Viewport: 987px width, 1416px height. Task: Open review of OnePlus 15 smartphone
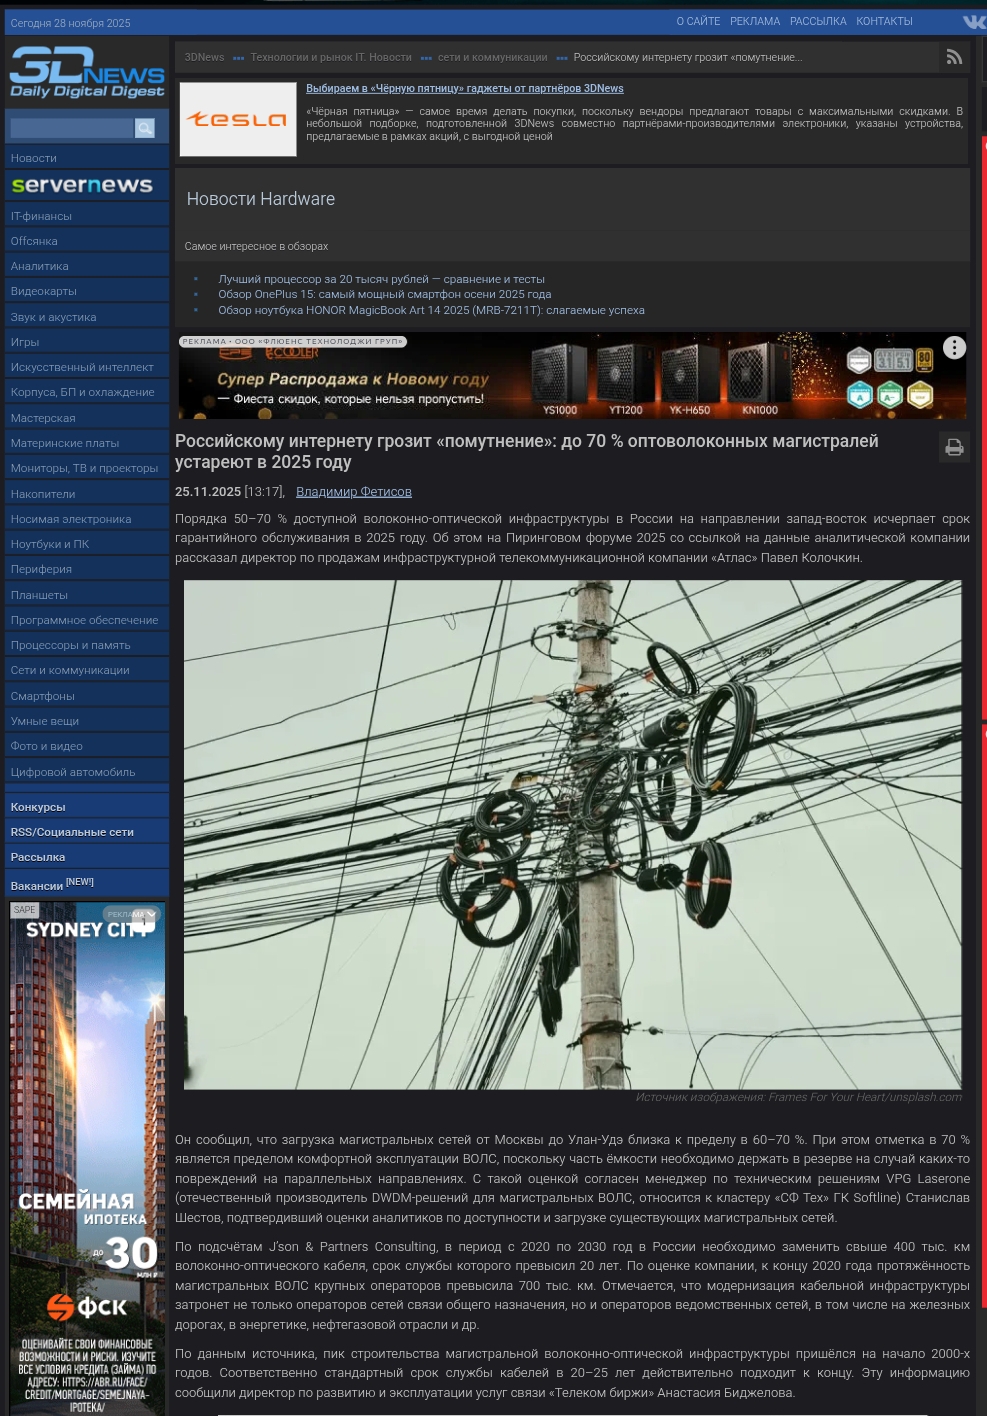pos(383,293)
